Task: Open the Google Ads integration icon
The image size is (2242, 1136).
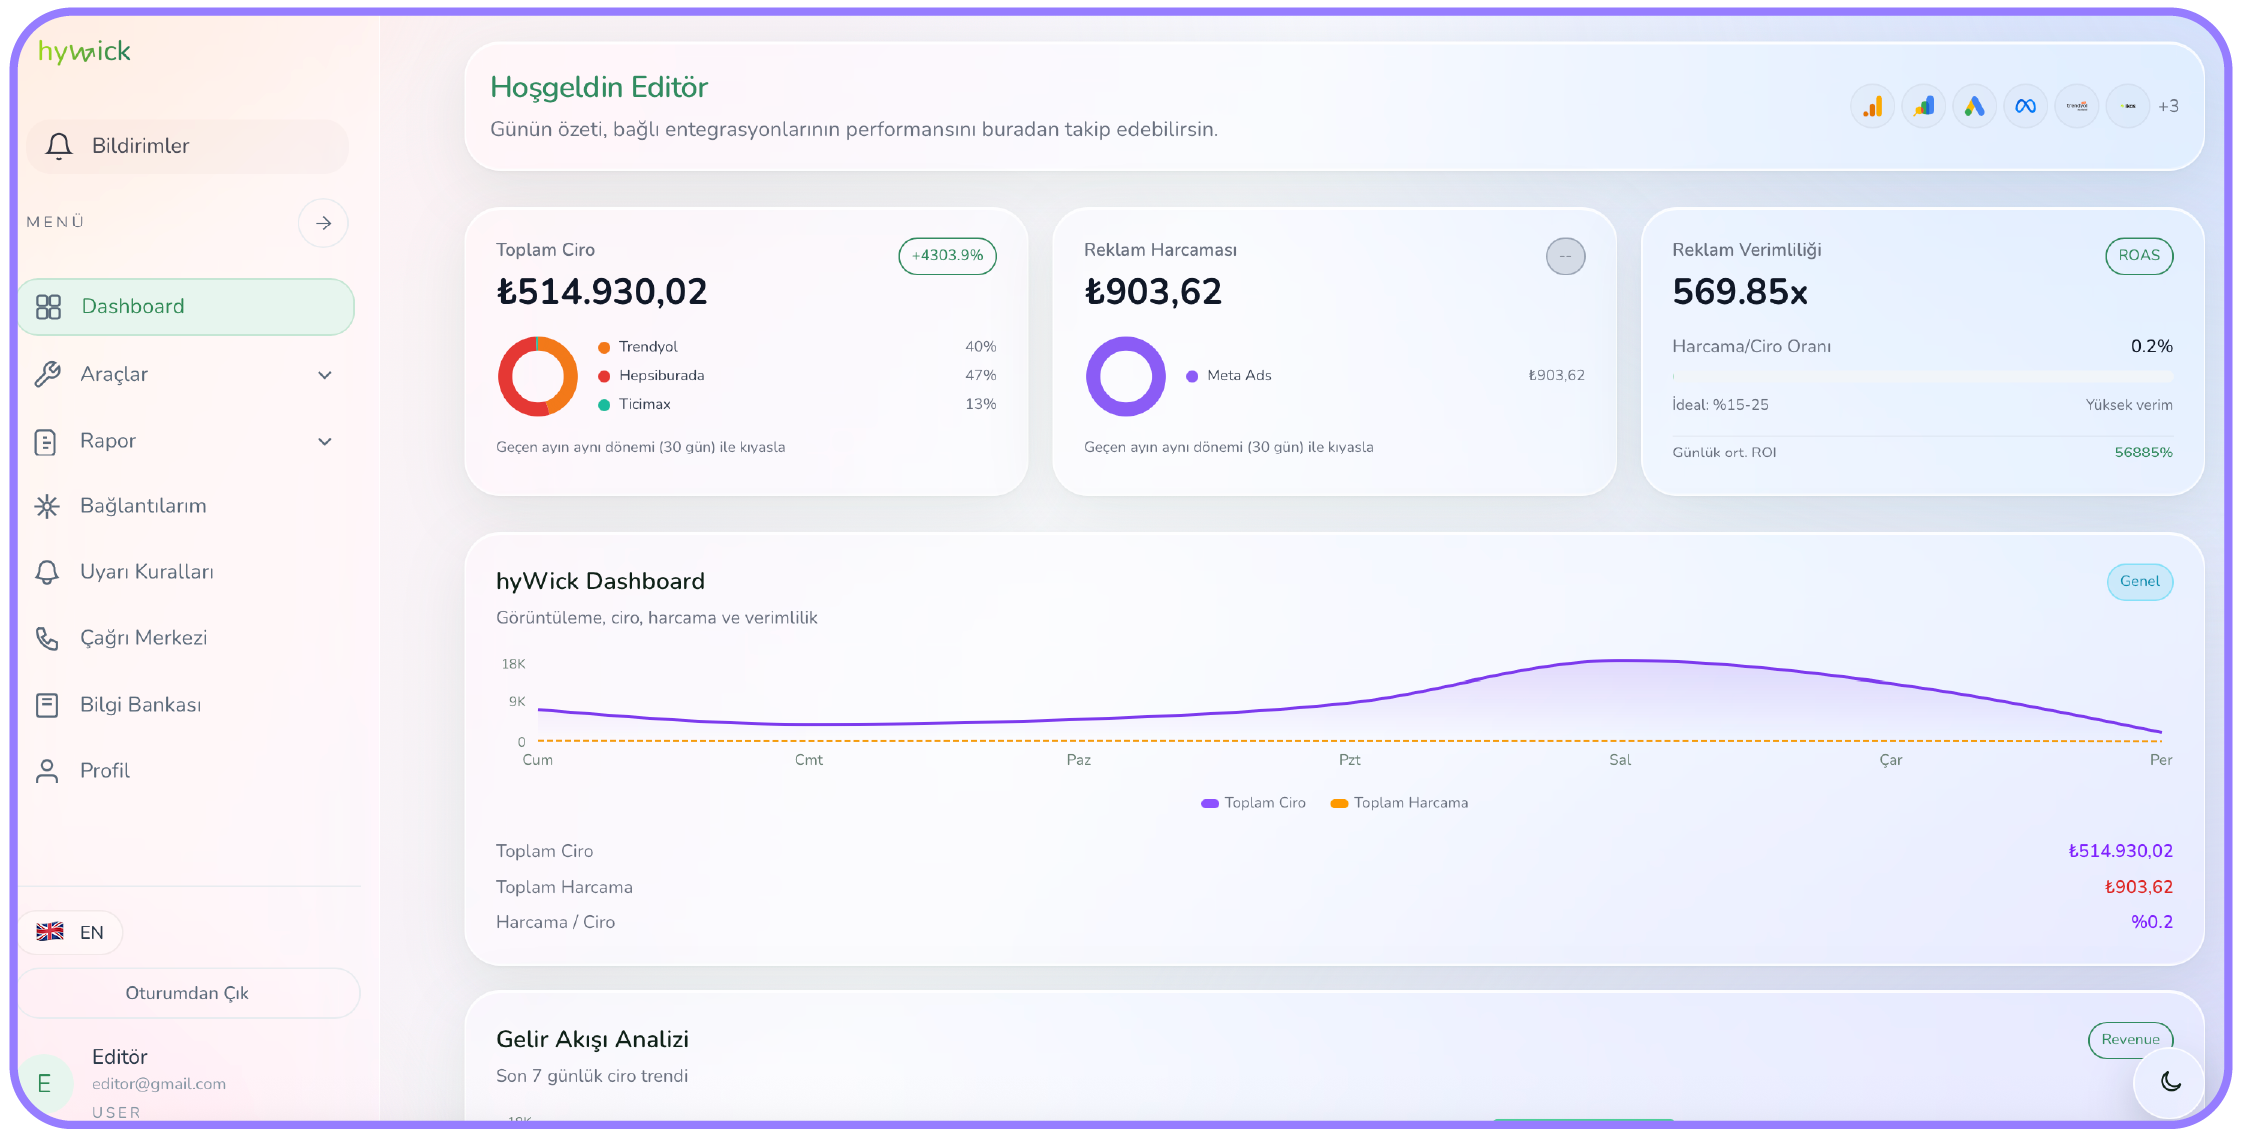Action: click(1975, 106)
